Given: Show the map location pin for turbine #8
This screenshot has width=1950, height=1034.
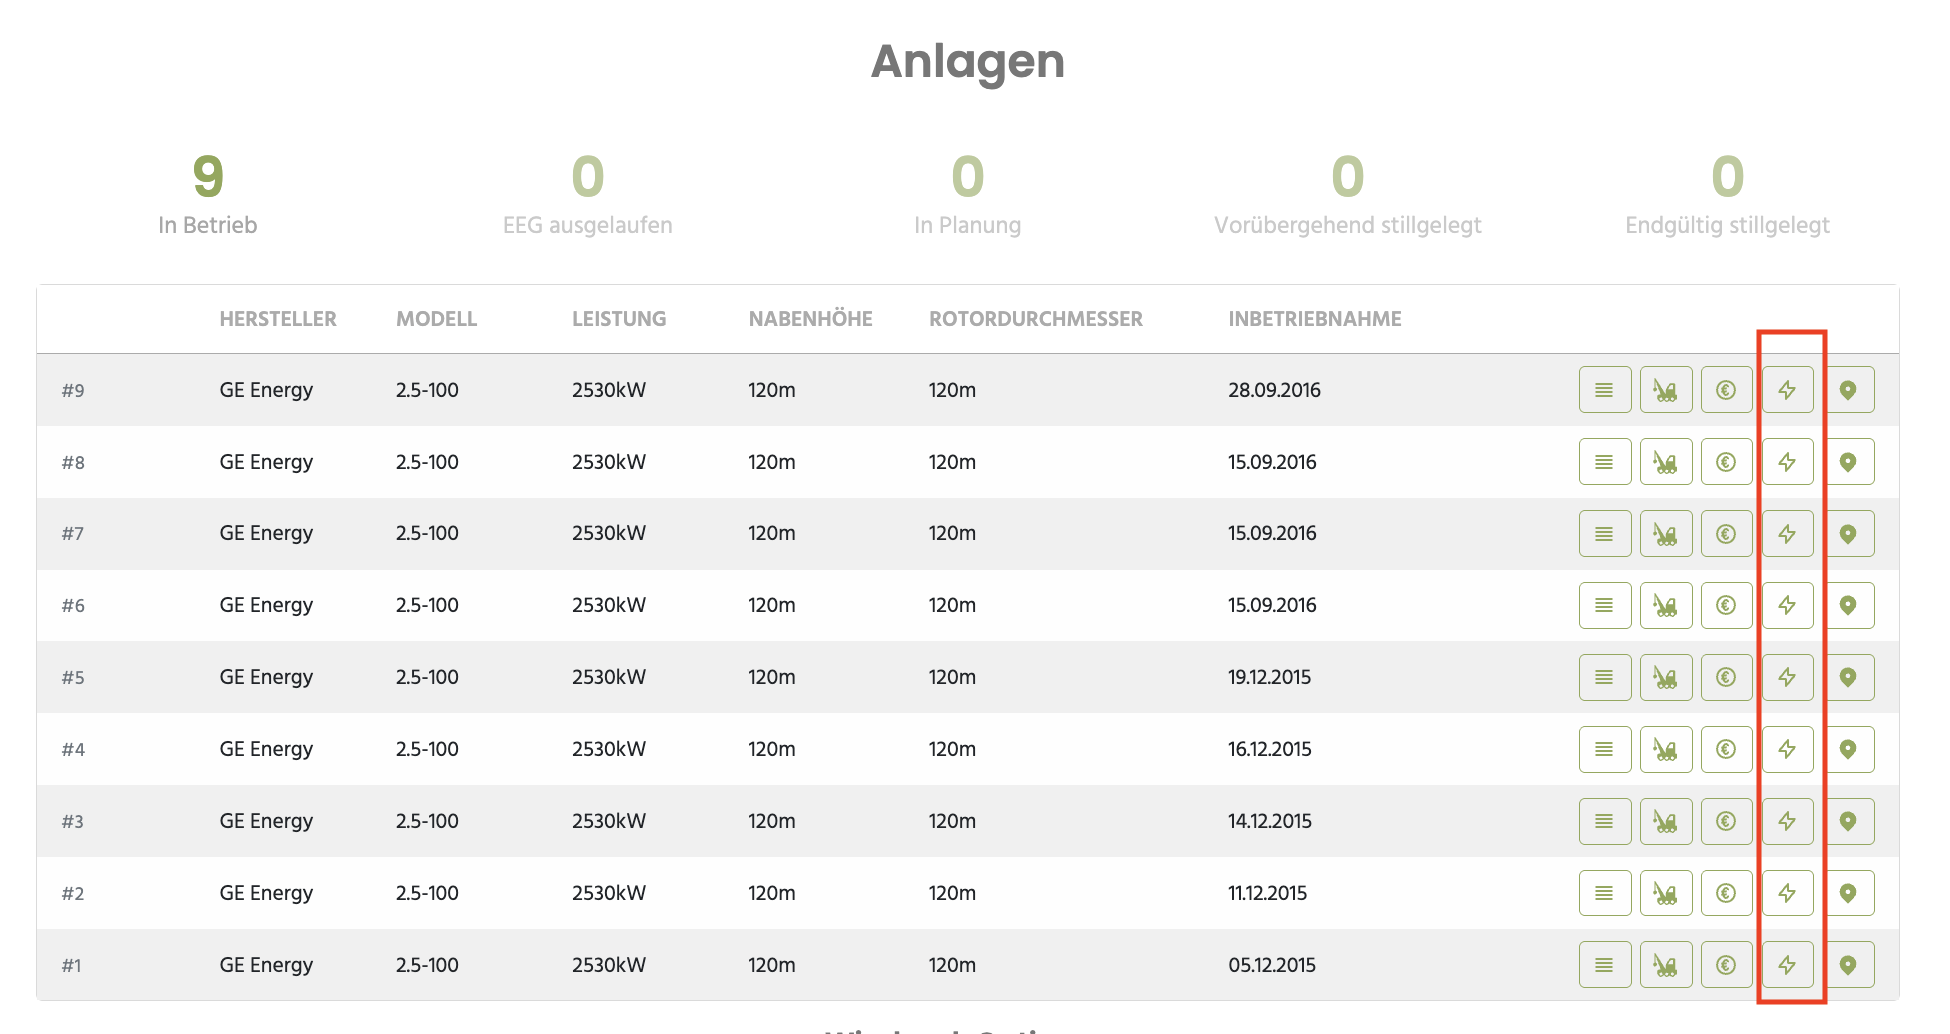Looking at the screenshot, I should click(1848, 462).
